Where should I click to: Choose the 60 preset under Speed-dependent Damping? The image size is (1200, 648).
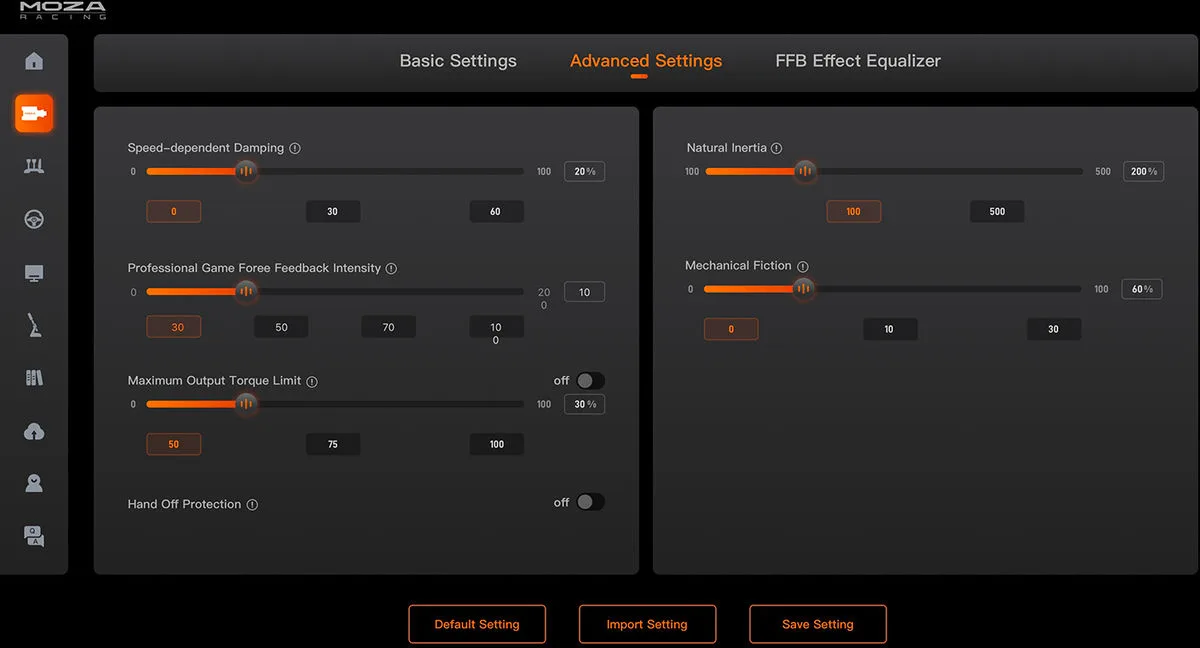point(496,212)
